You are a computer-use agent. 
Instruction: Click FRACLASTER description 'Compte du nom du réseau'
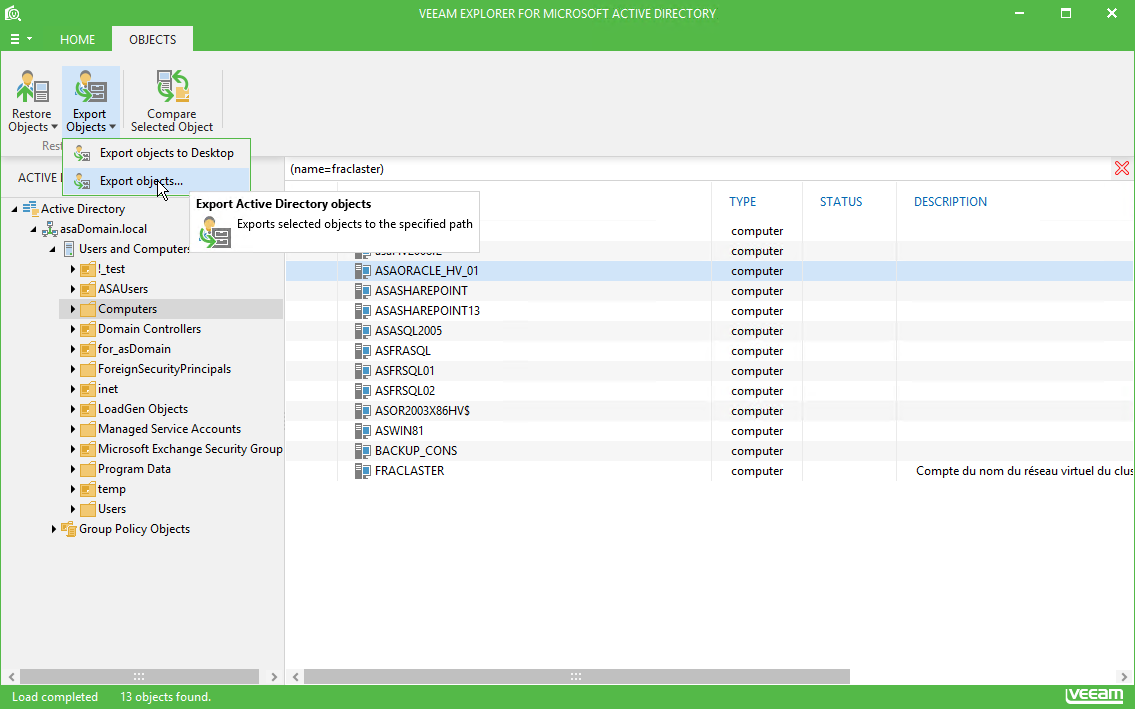tap(1024, 471)
